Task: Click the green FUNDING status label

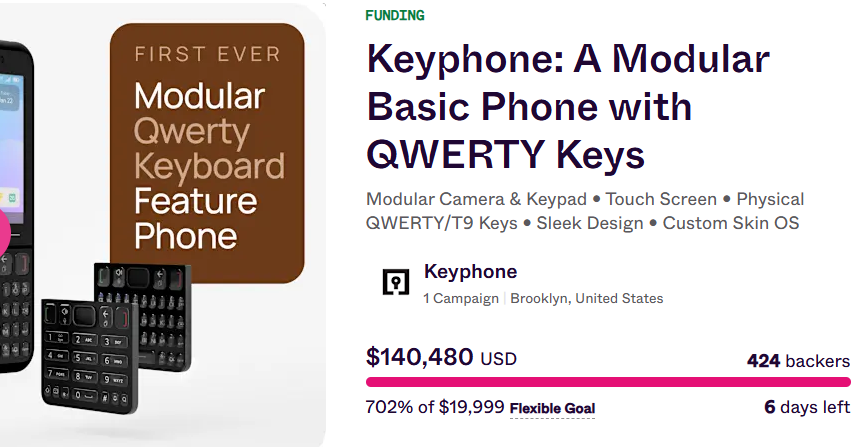Action: [x=395, y=15]
